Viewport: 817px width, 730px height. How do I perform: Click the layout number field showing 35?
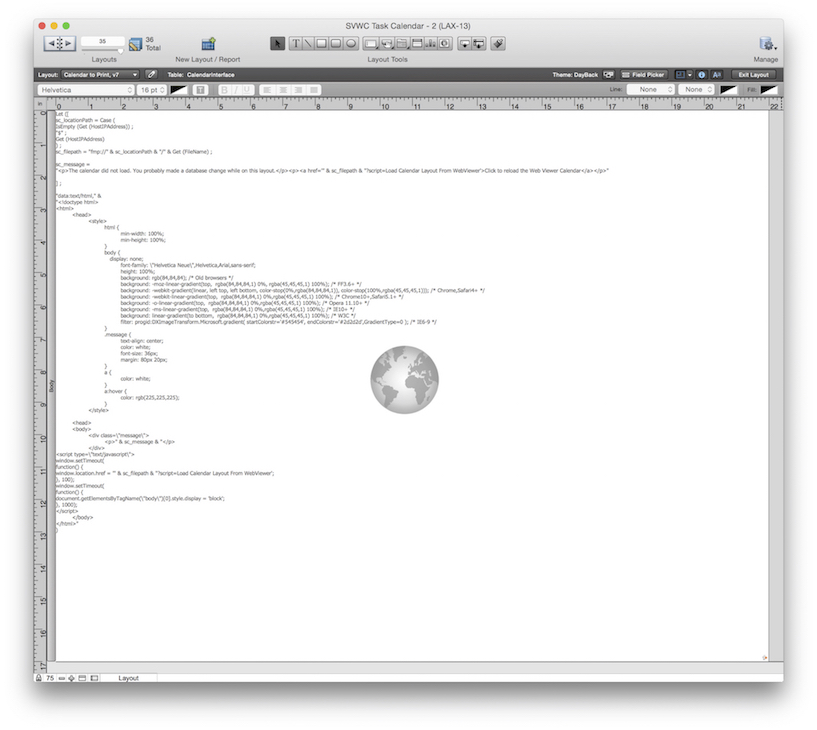103,41
